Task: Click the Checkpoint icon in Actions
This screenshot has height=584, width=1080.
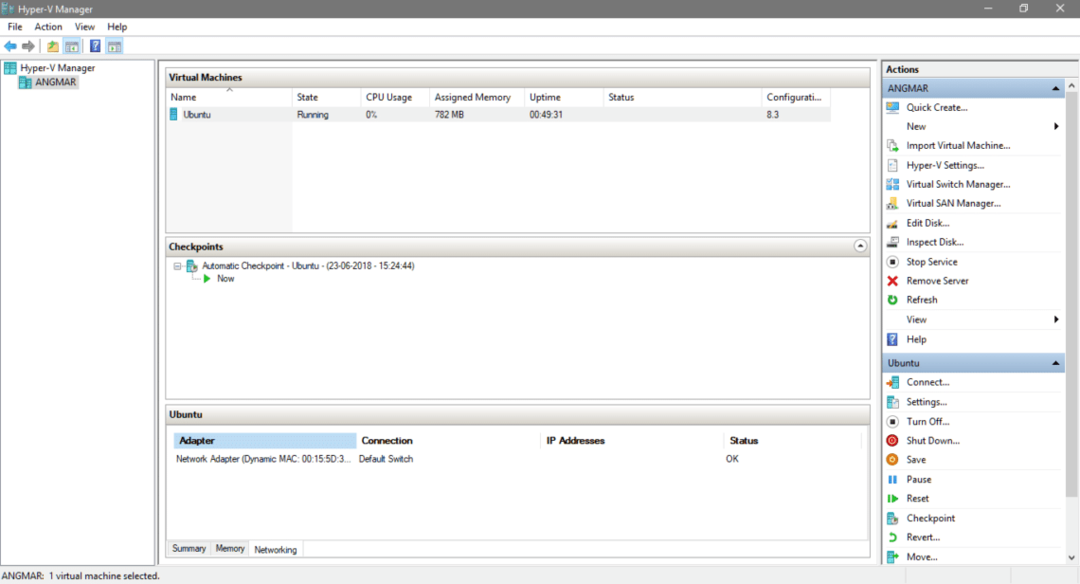Action: point(892,518)
